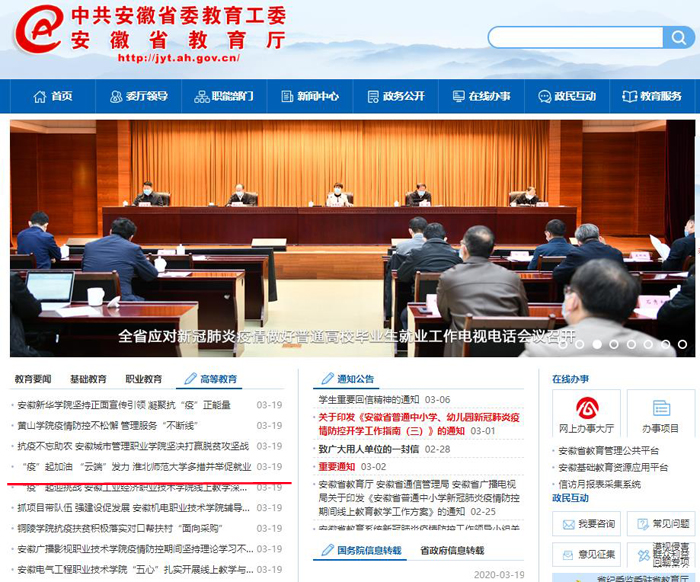Open the 新闻中心 navigation item
Image resolution: width=700 pixels, height=582 pixels.
(311, 97)
